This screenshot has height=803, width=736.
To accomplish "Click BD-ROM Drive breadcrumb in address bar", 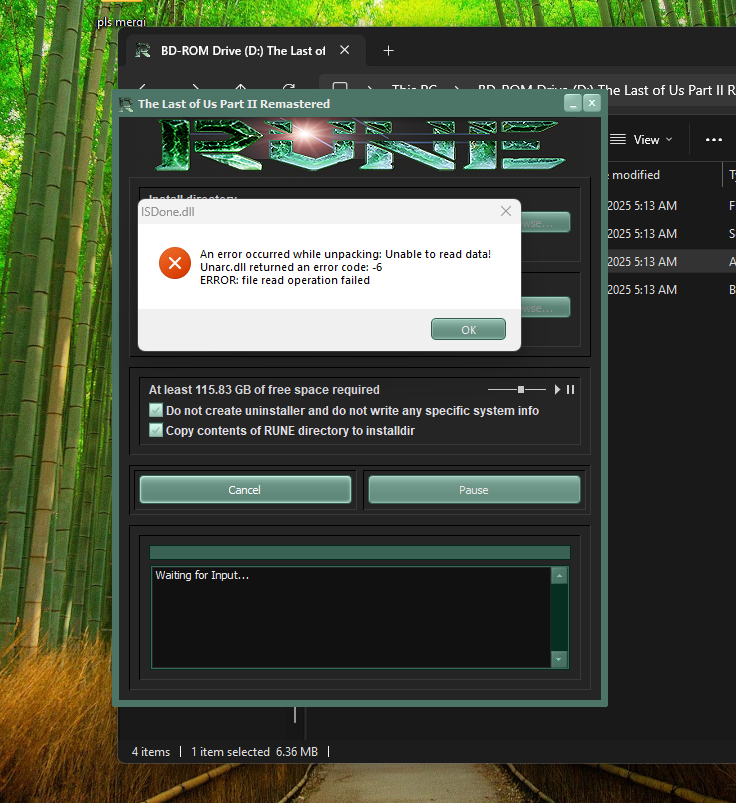I will point(607,91).
